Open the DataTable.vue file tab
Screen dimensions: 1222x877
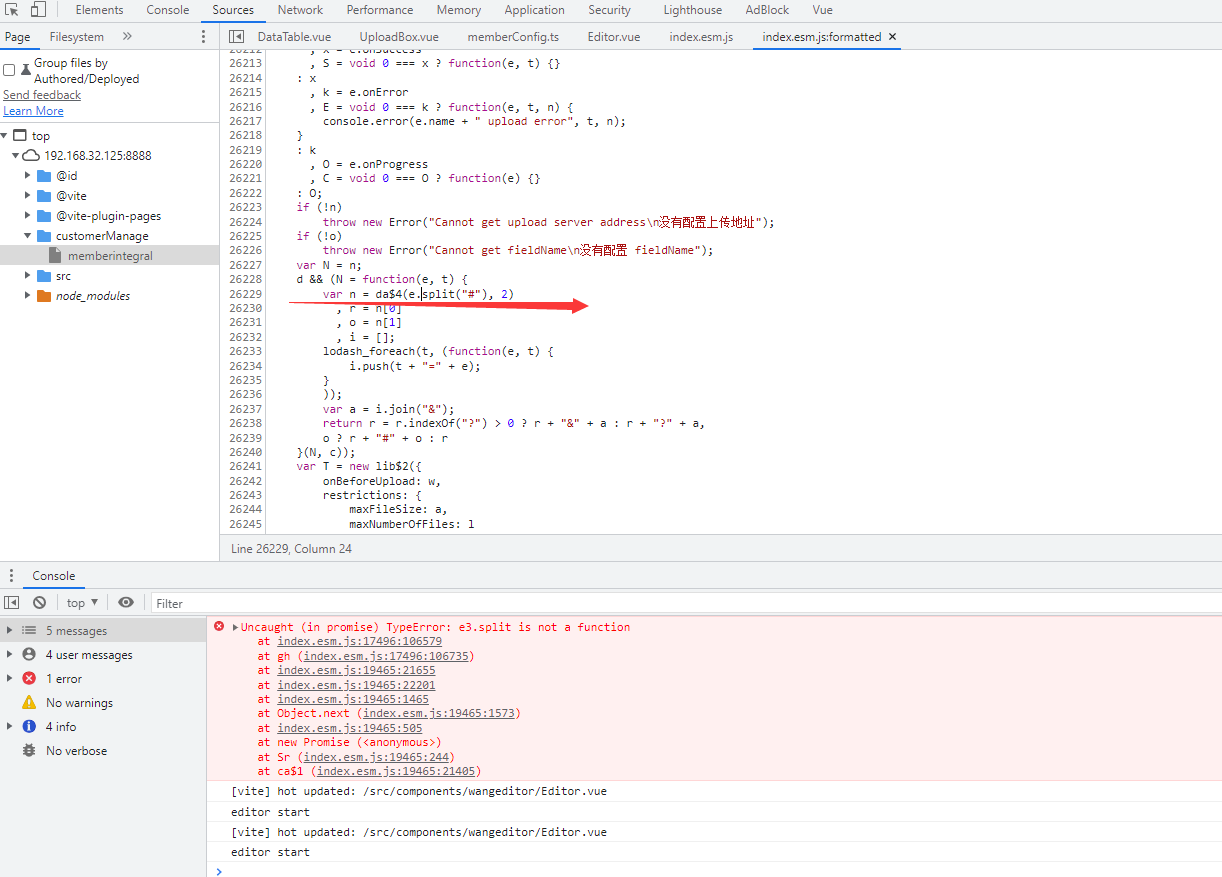[294, 37]
